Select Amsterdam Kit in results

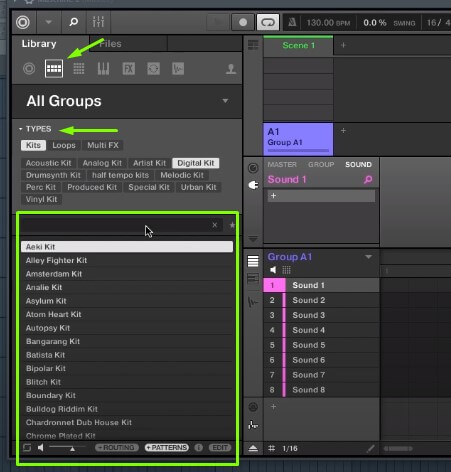pyautogui.click(x=127, y=274)
